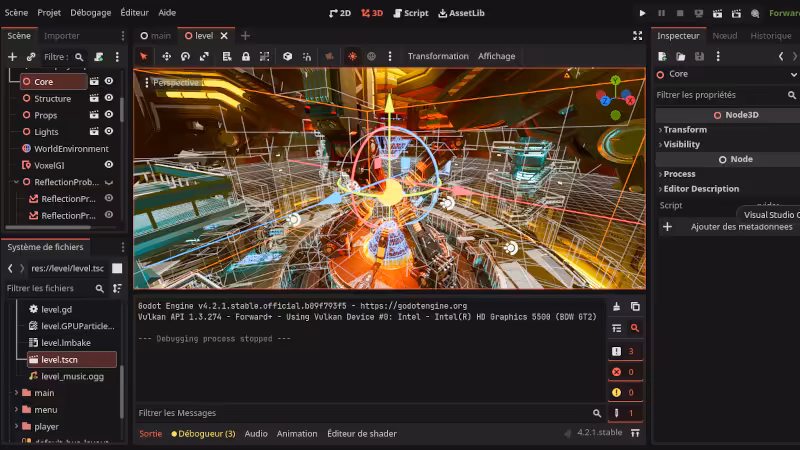The width and height of the screenshot is (800, 450).
Task: Toggle warning messages filter in output
Action: point(624,392)
